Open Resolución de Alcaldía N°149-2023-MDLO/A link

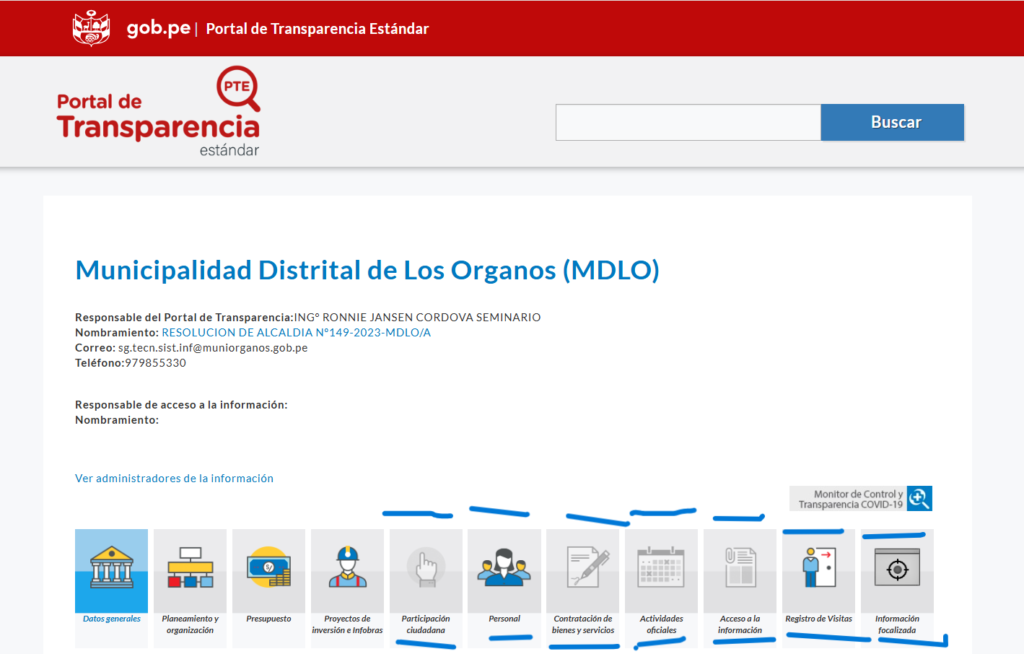coord(296,333)
